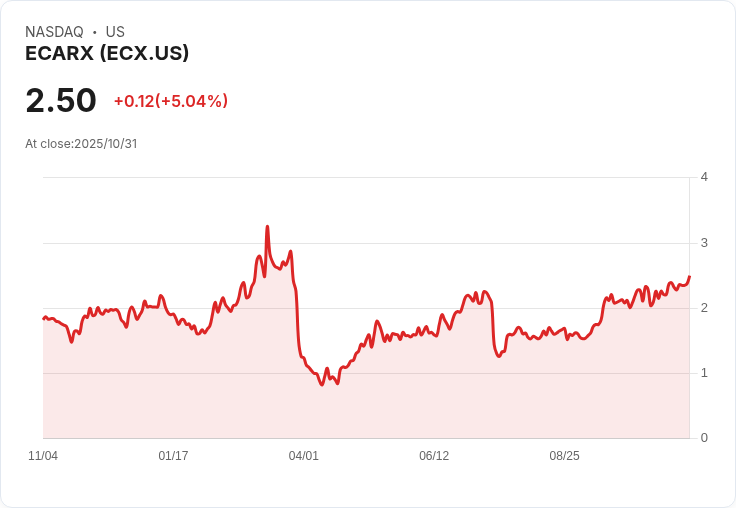Click the NASDAQ exchange label

click(54, 32)
